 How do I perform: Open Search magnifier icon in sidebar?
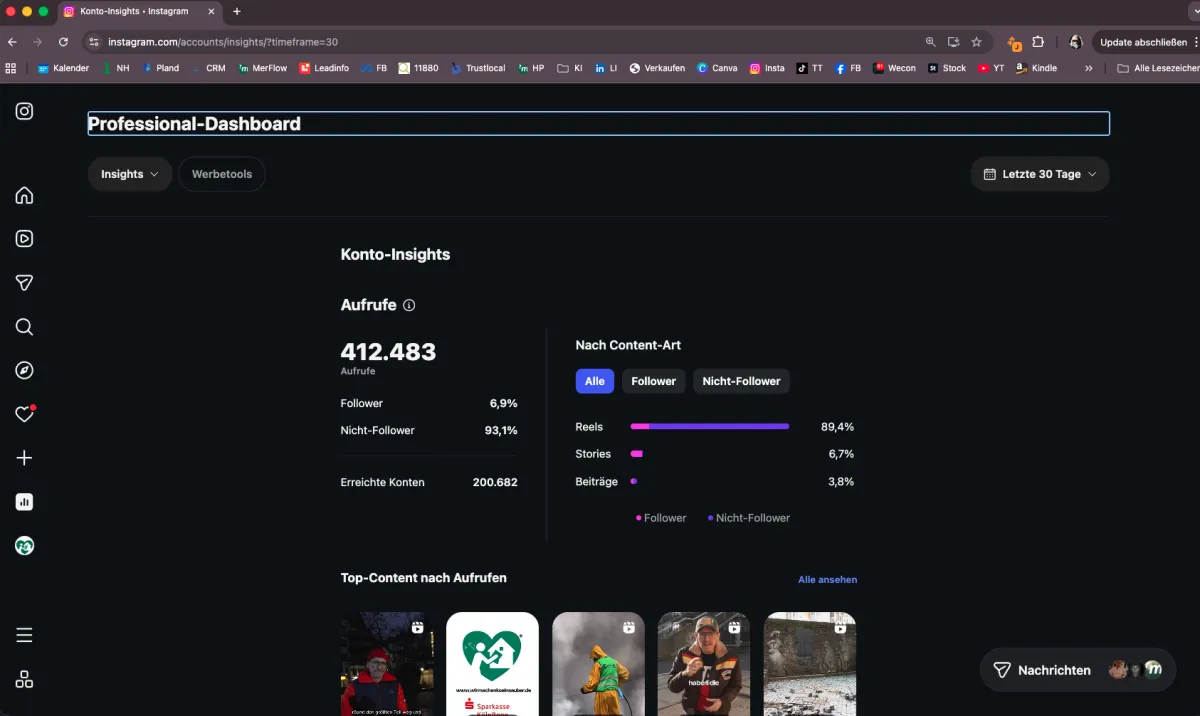click(24, 327)
